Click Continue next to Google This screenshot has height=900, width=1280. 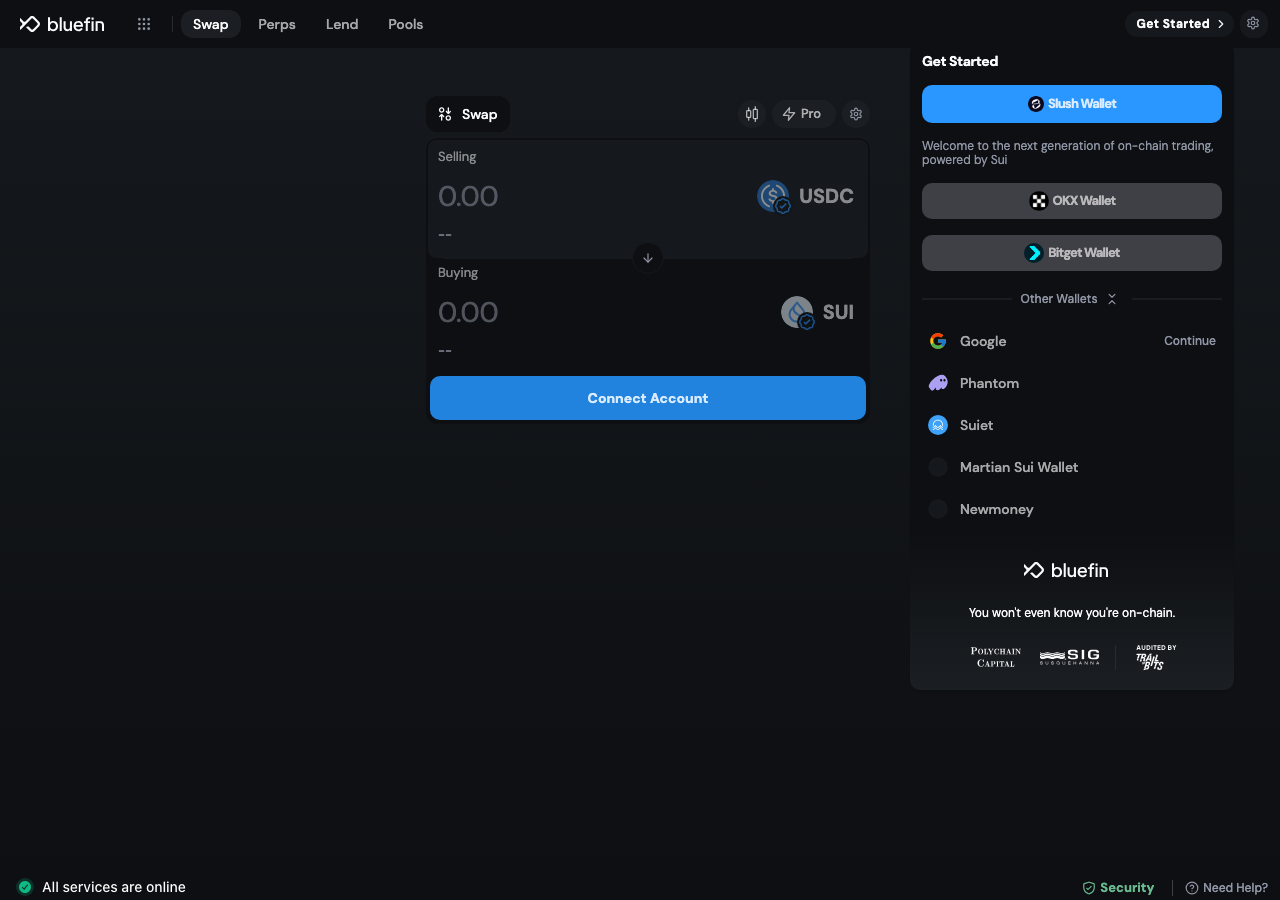pyautogui.click(x=1190, y=341)
